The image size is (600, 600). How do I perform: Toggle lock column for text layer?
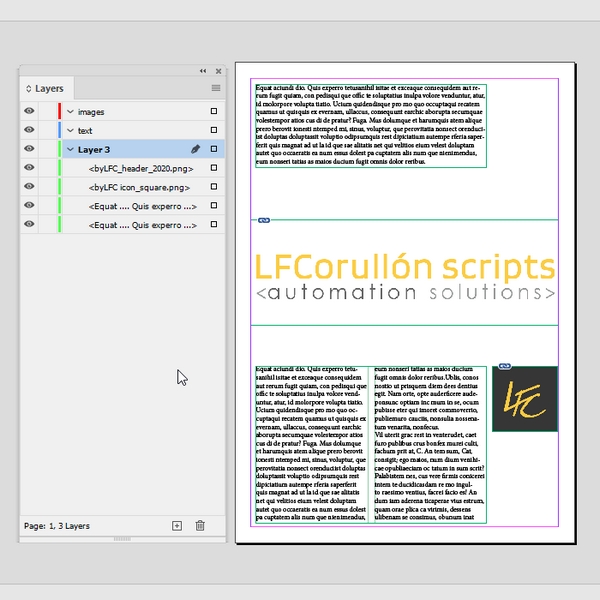point(47,130)
